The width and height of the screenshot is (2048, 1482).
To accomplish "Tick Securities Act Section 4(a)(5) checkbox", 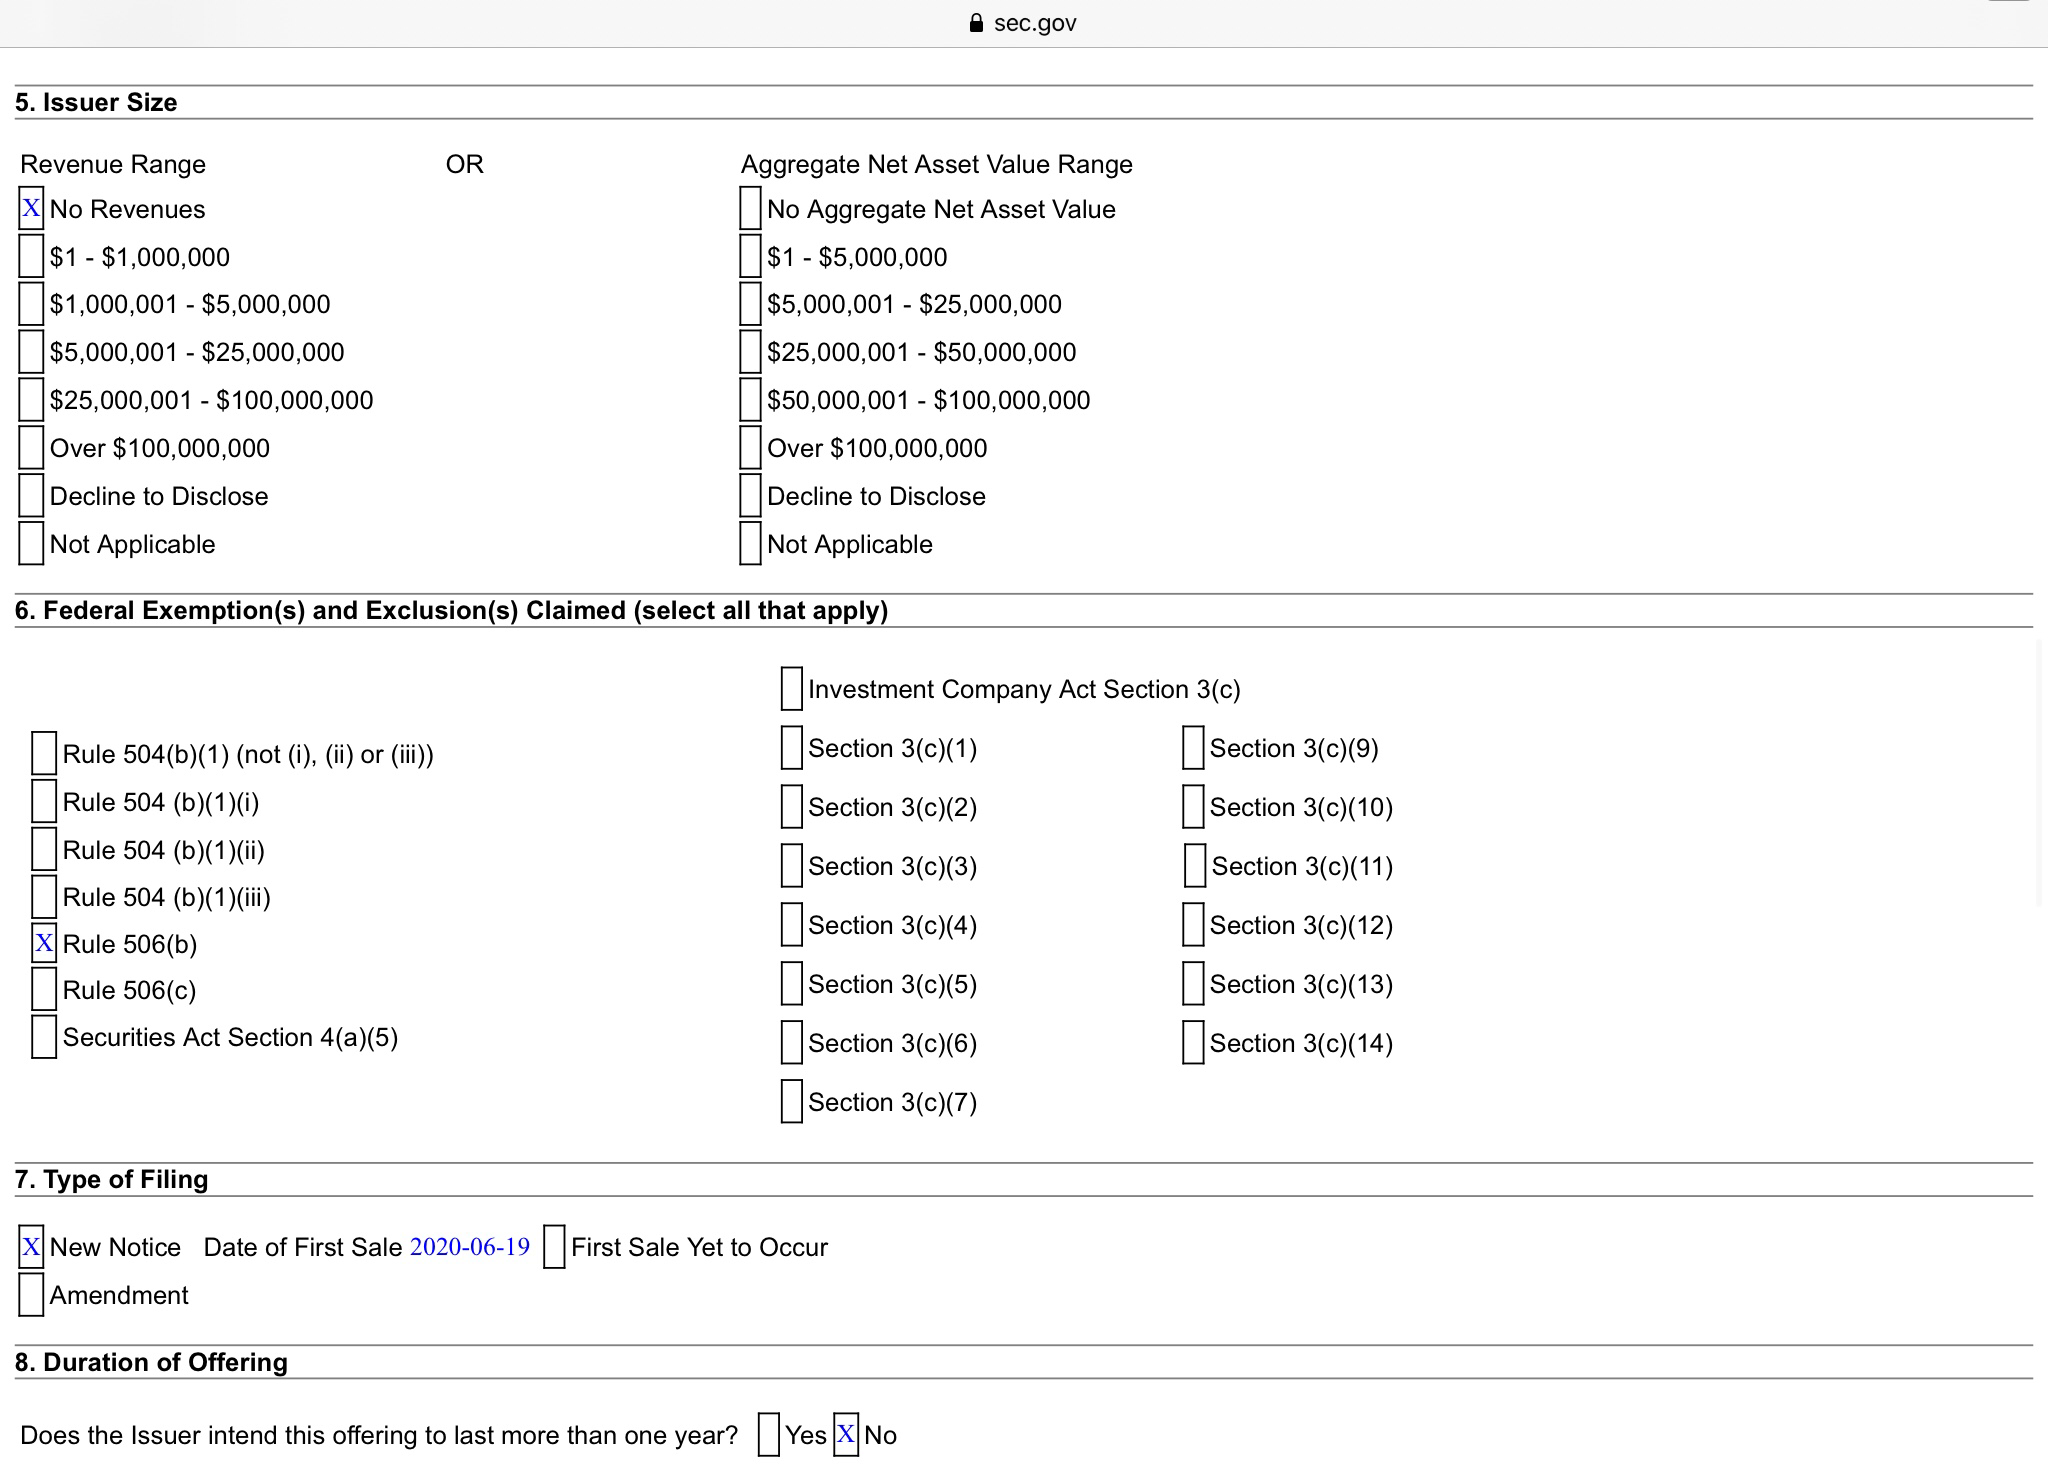I will (44, 1036).
